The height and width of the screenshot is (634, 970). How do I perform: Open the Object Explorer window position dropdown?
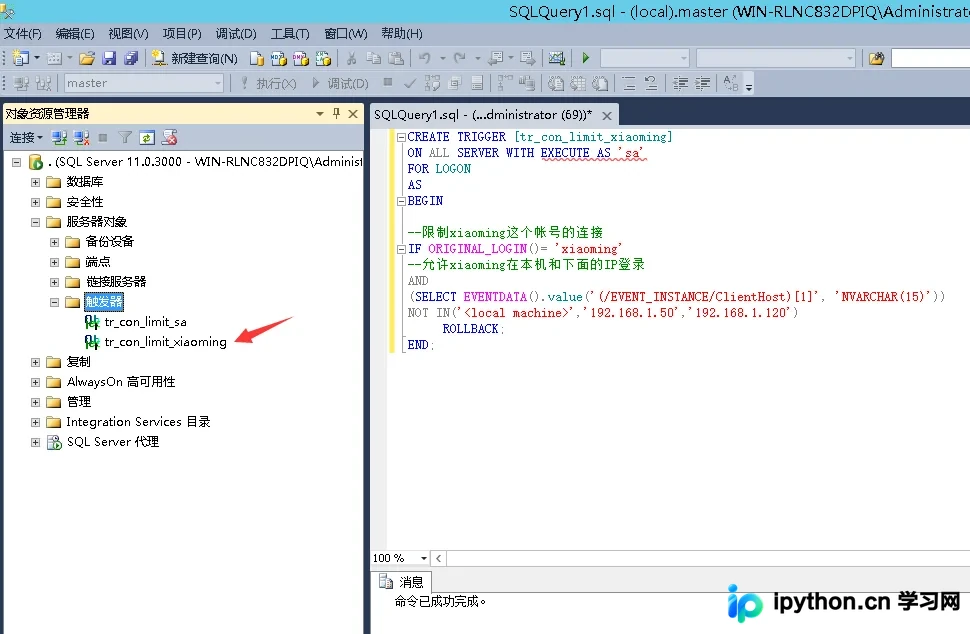click(320, 114)
